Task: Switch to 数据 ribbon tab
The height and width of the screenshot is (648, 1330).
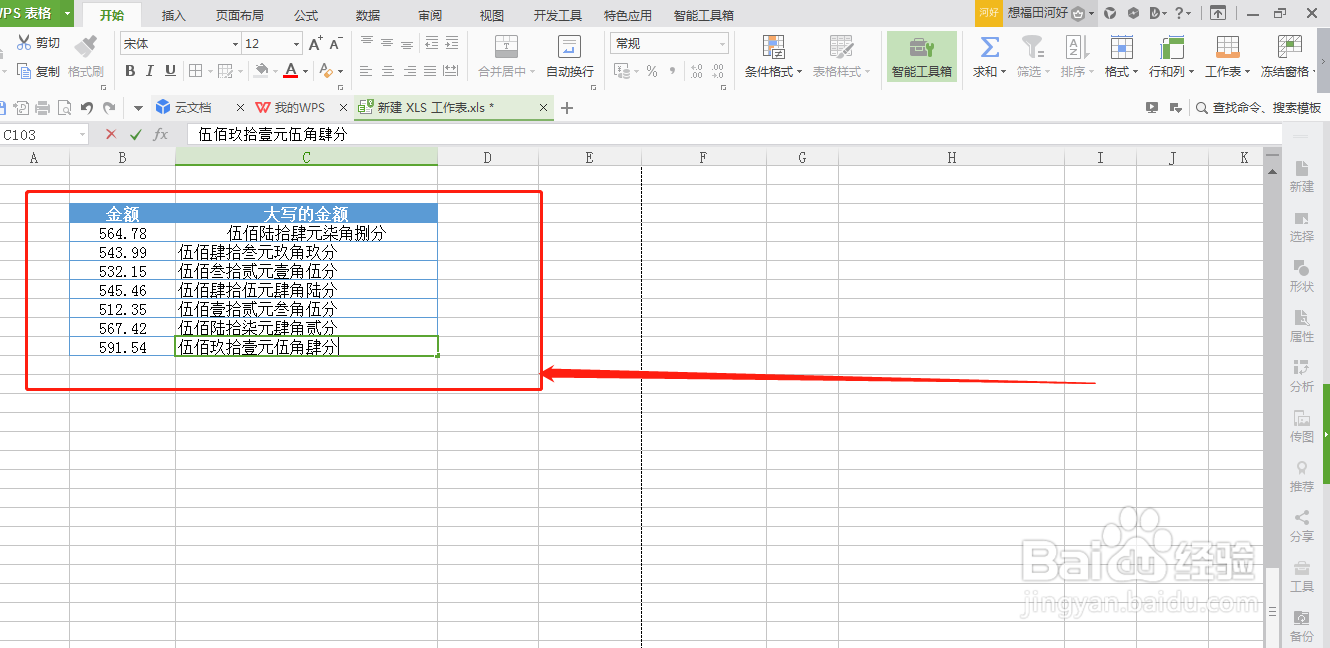Action: [x=368, y=16]
